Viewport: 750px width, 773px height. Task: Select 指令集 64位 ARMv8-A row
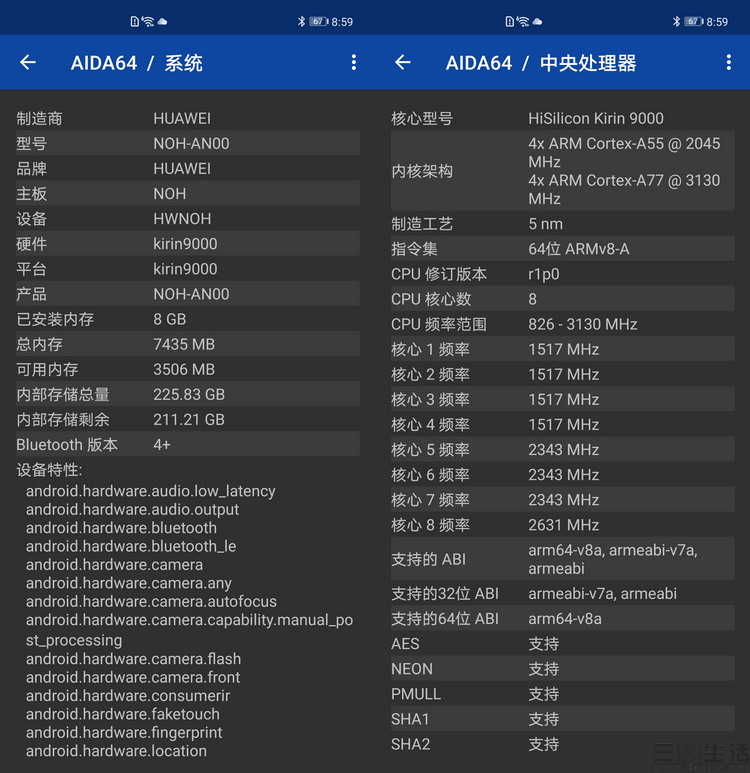562,249
